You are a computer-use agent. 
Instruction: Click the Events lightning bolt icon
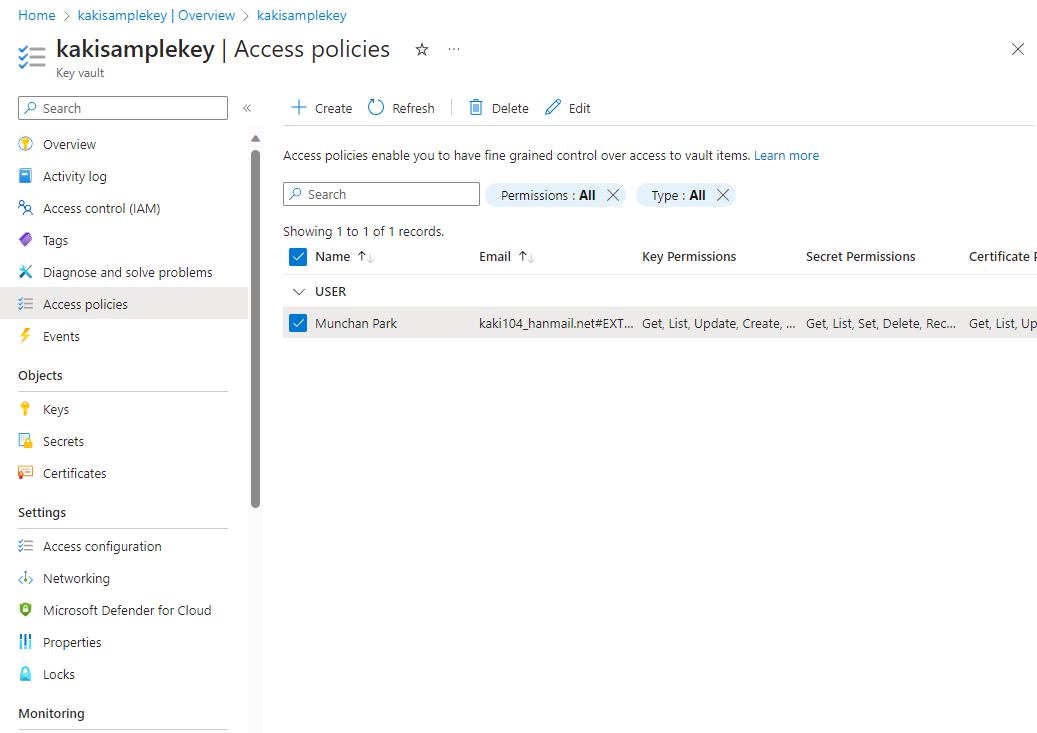25,336
